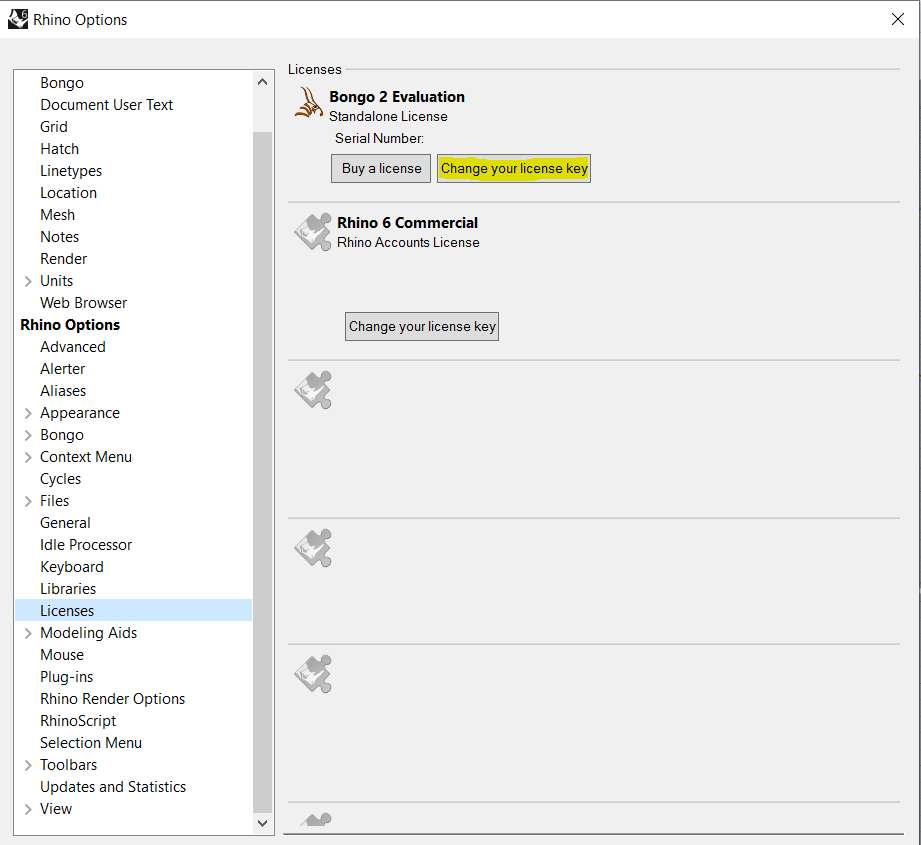
Task: Open the Notes page
Action: [x=59, y=237]
